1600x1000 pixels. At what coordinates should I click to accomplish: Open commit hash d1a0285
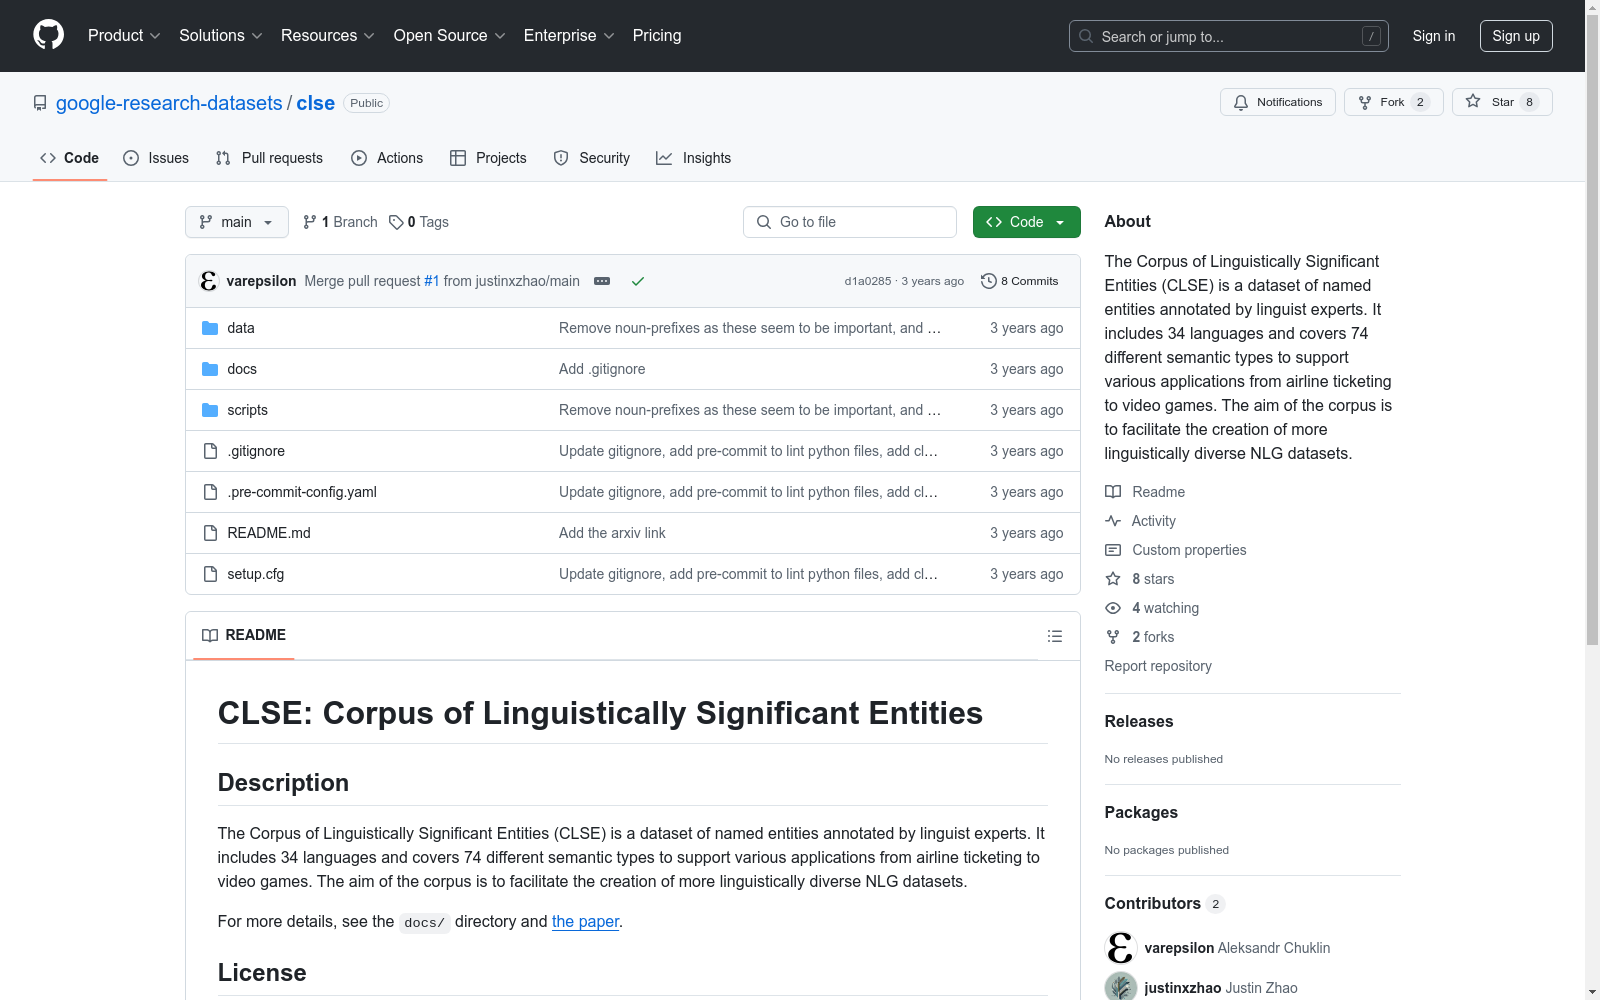click(867, 281)
